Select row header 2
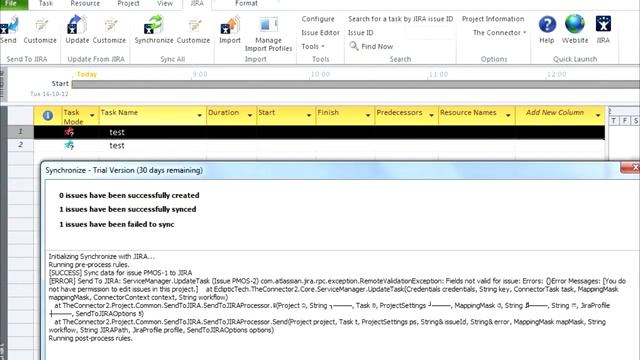 [x=20, y=145]
